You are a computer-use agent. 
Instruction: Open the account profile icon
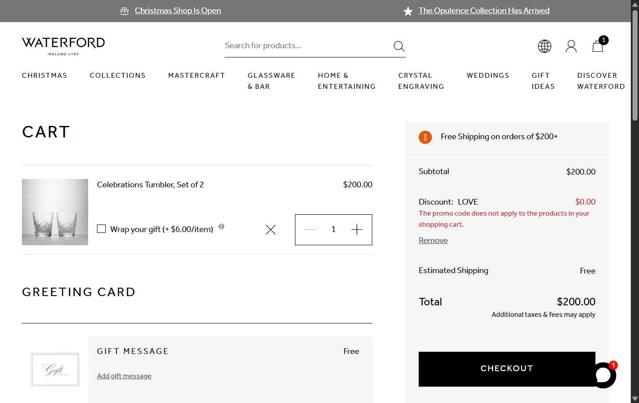click(x=571, y=46)
